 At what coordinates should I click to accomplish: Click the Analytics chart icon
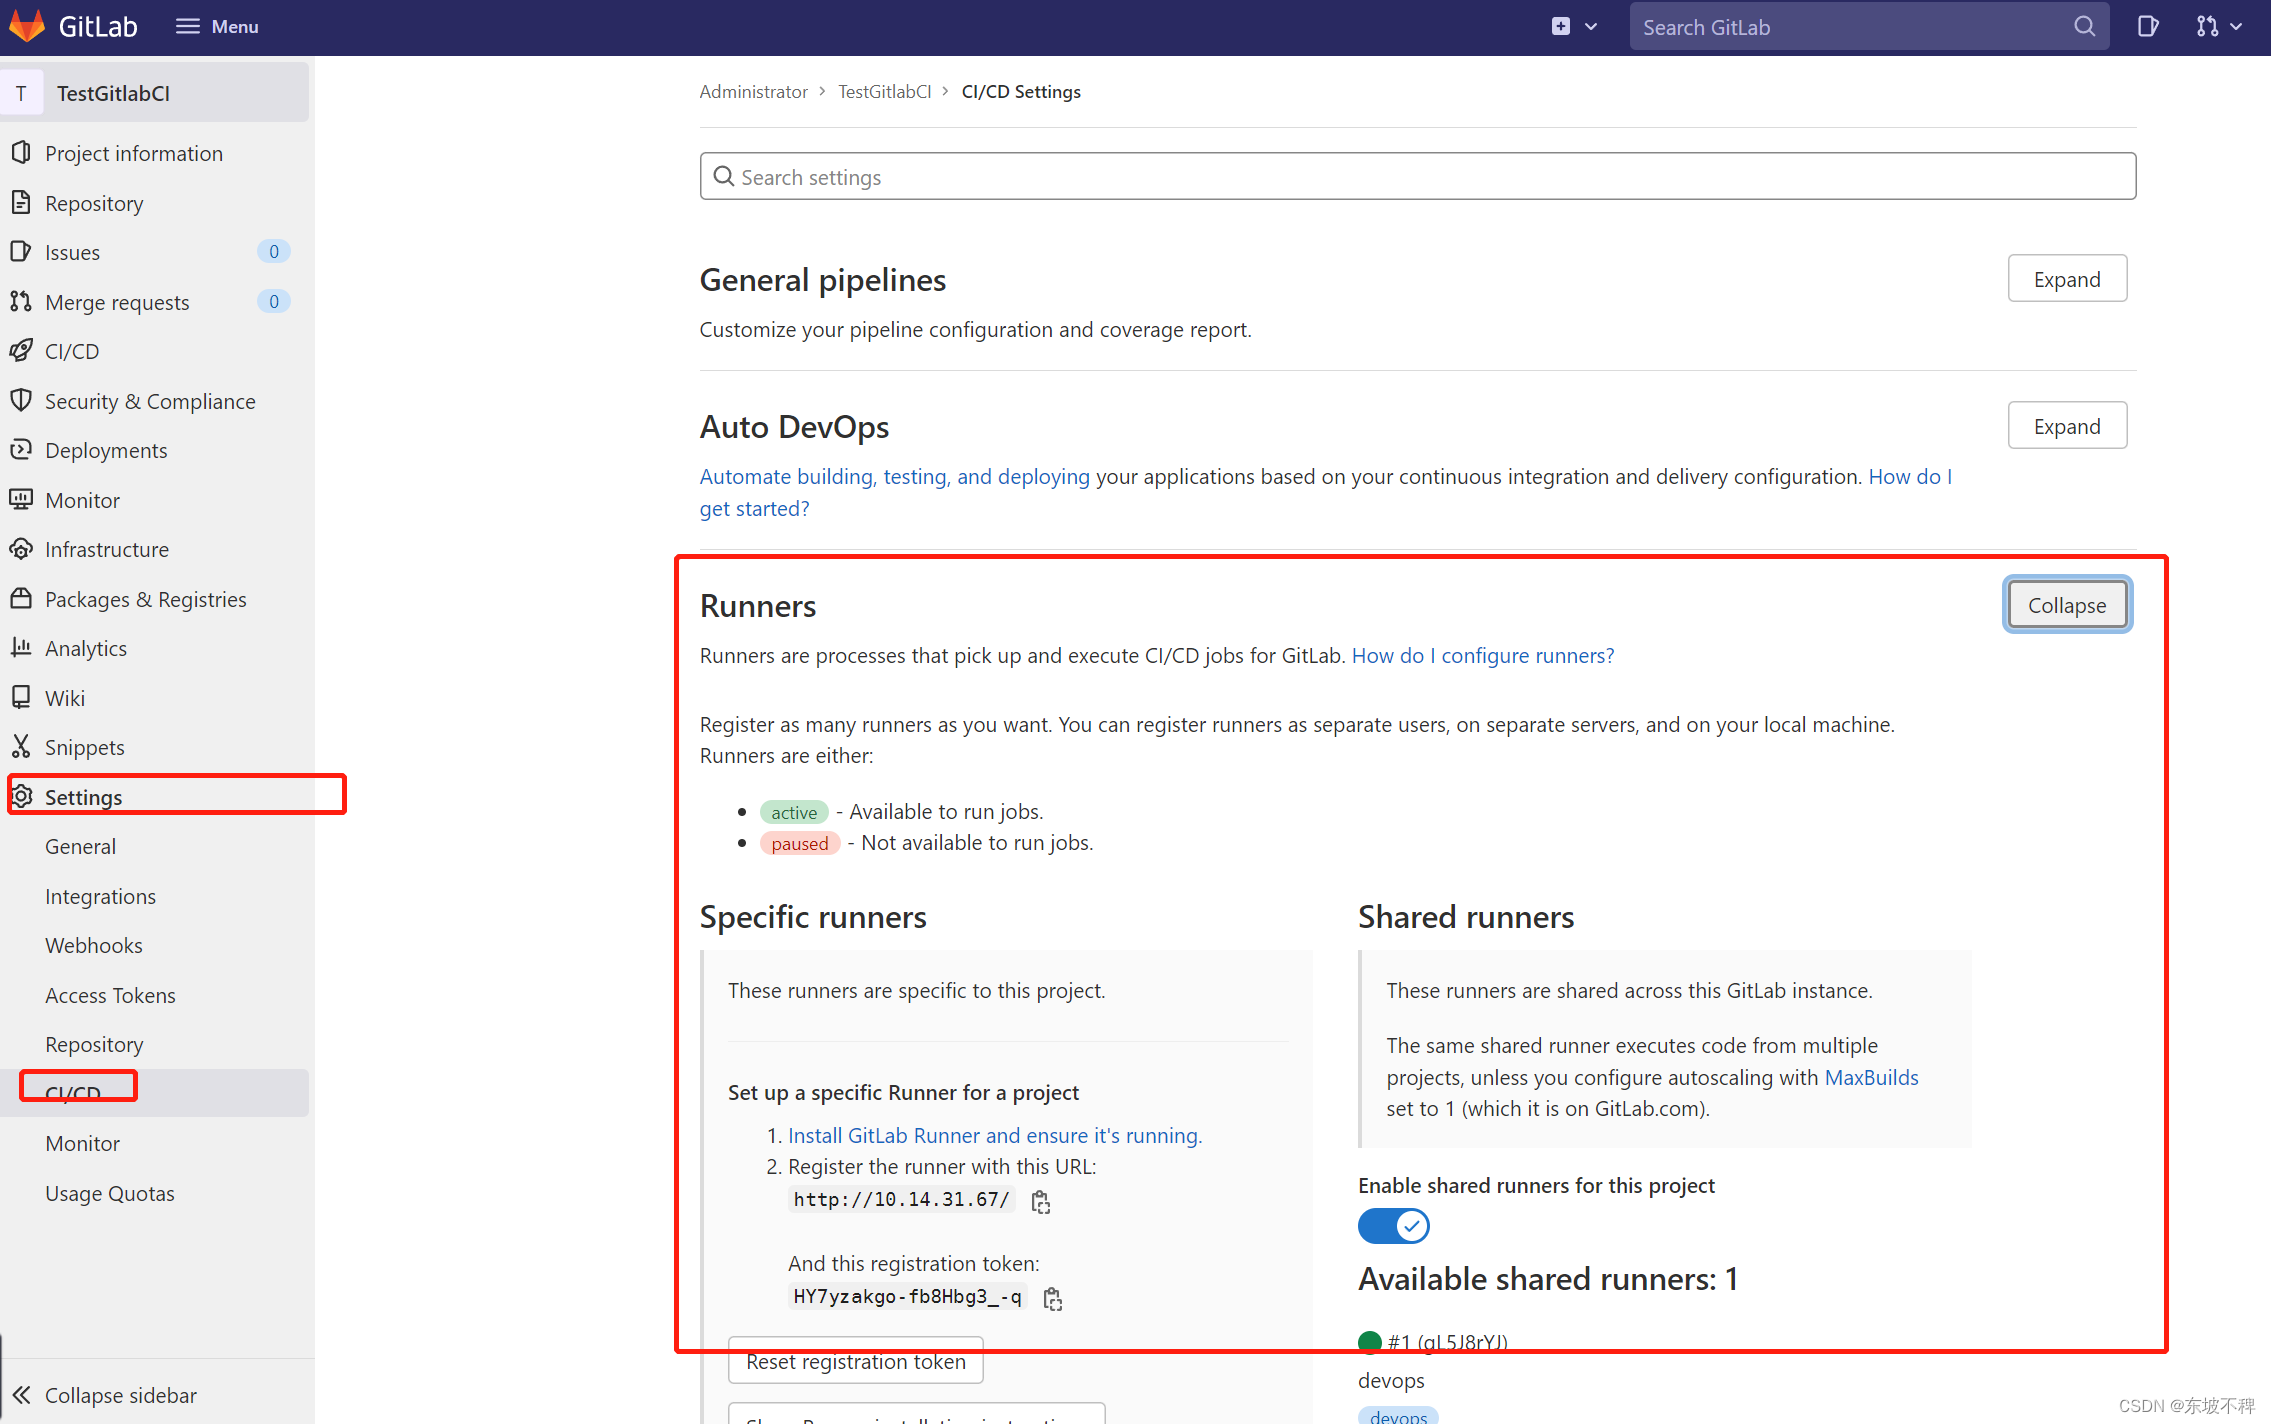[x=21, y=647]
